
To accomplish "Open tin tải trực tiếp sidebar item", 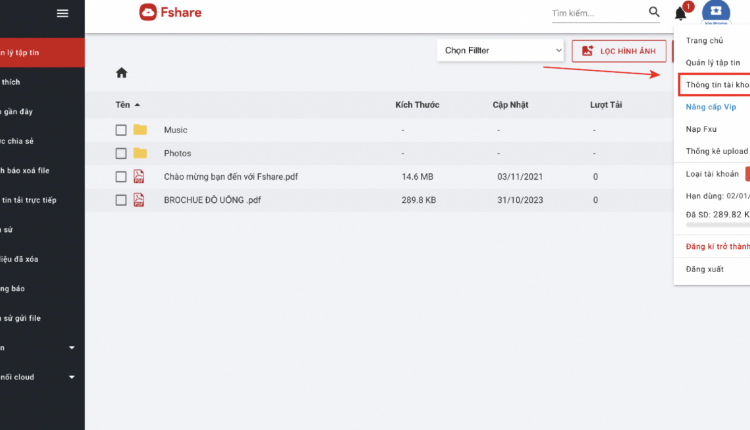I will click(x=42, y=200).
